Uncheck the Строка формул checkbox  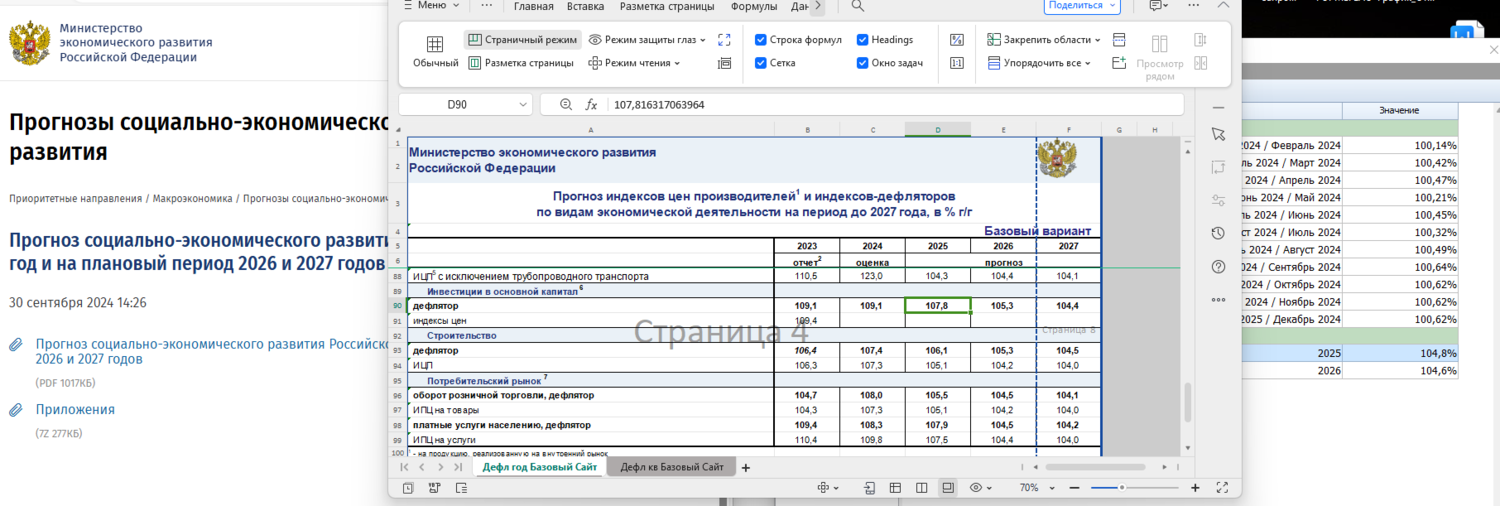(761, 40)
